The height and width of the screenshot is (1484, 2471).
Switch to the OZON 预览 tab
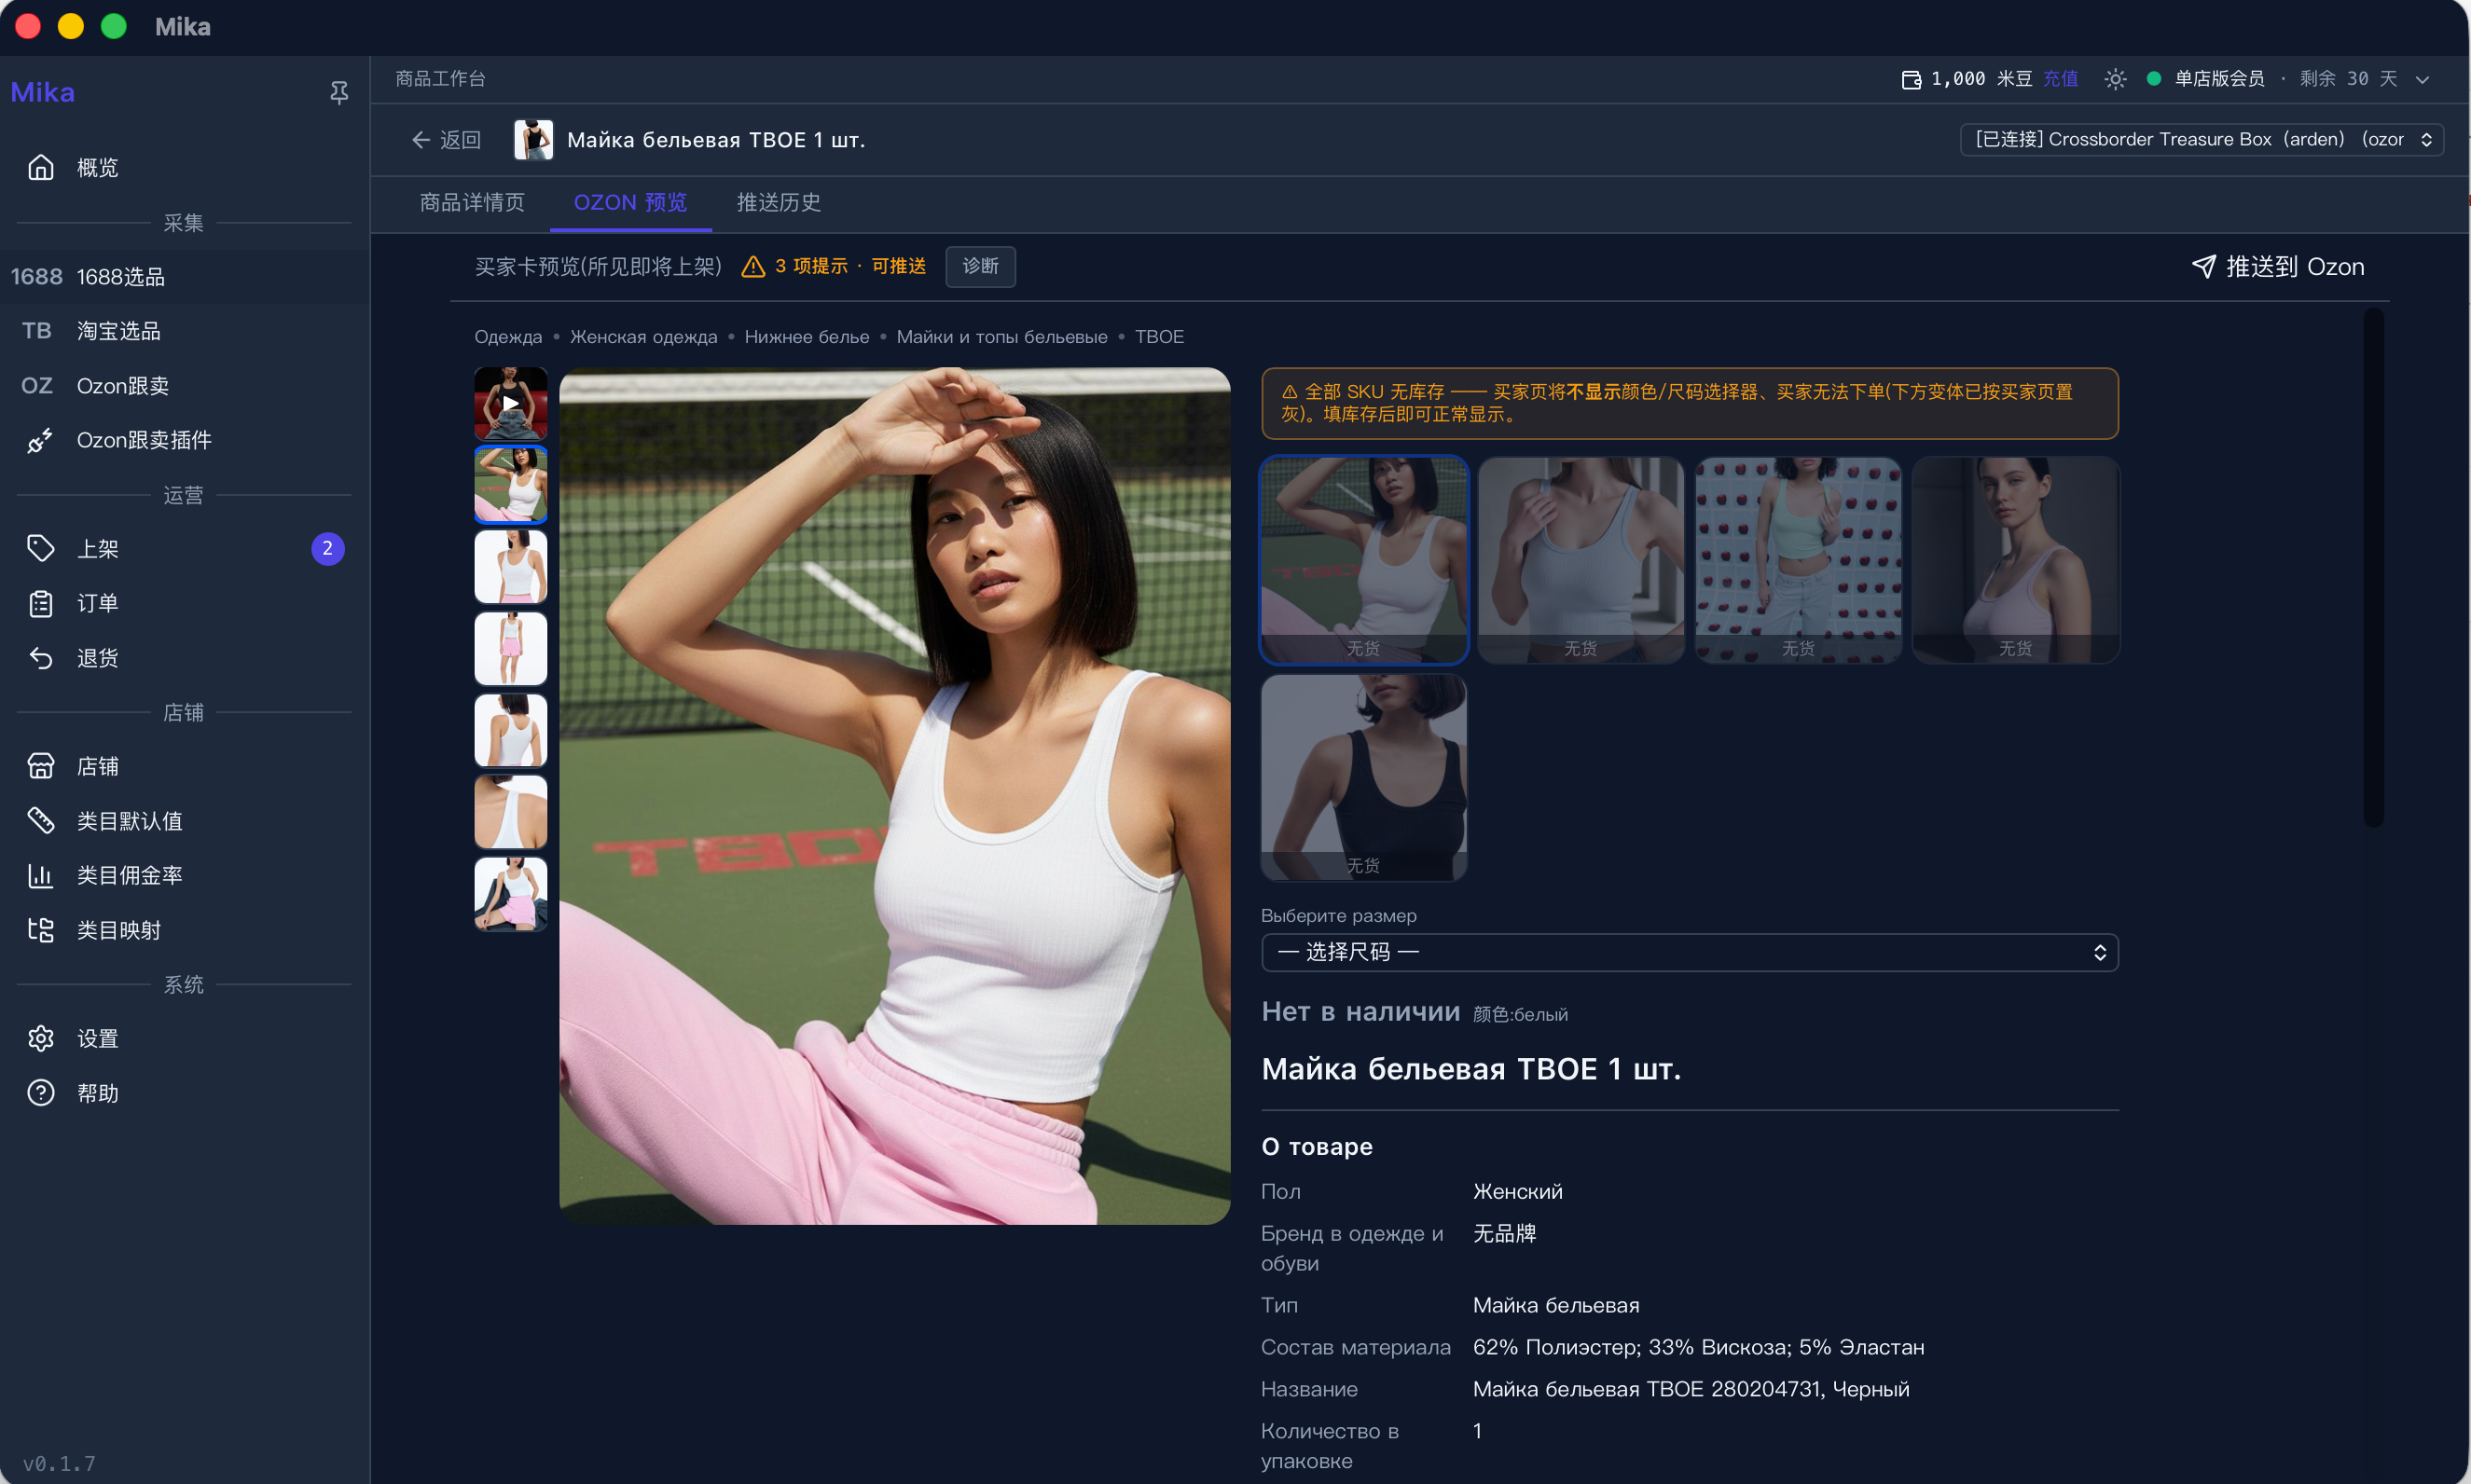(x=630, y=203)
